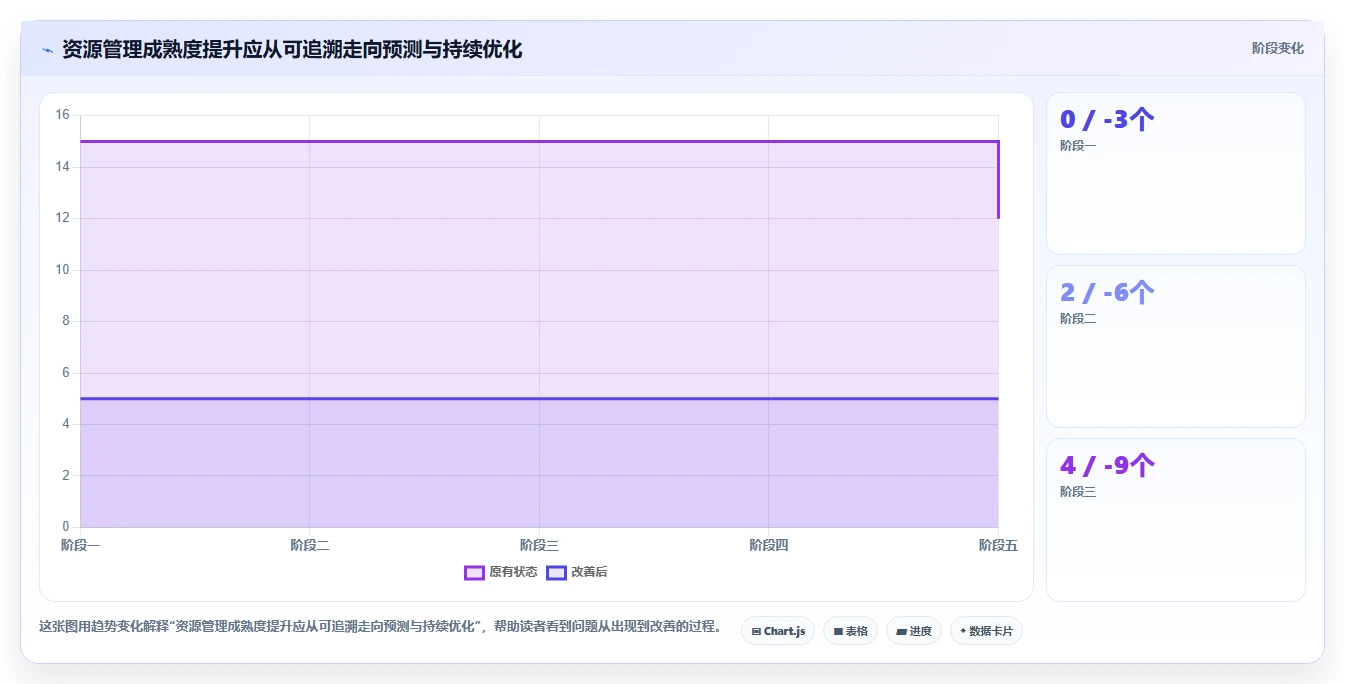Open the 4 / -9个 card
The image size is (1345, 684).
pyautogui.click(x=1176, y=520)
